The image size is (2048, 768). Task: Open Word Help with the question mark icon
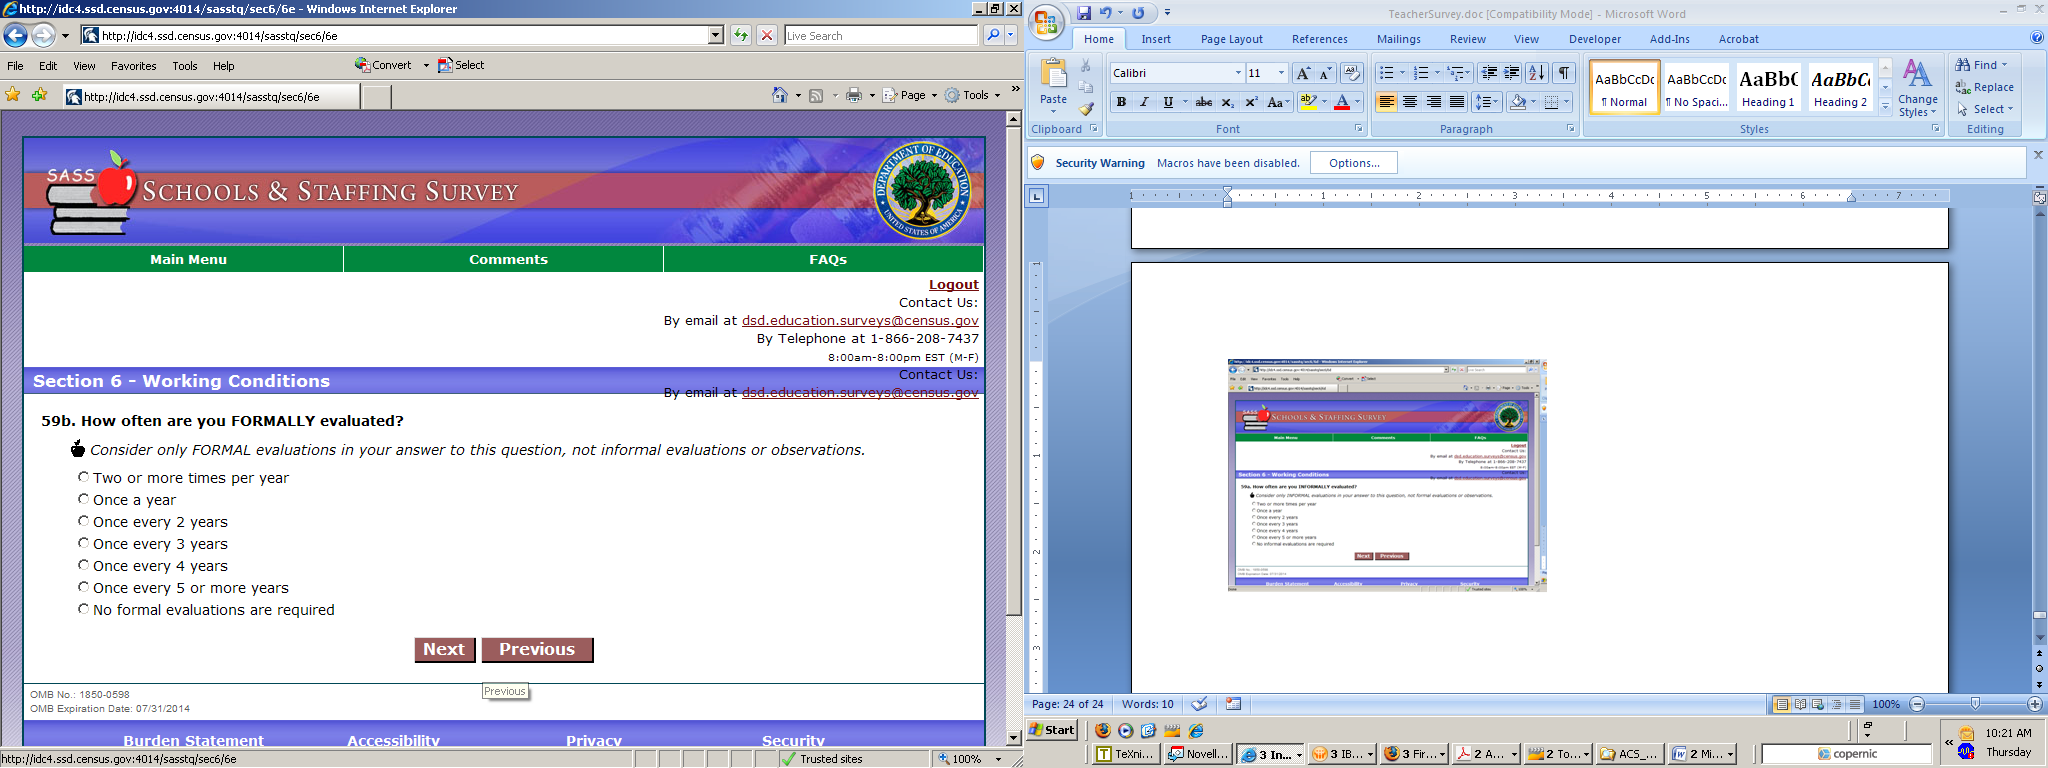(x=2037, y=38)
